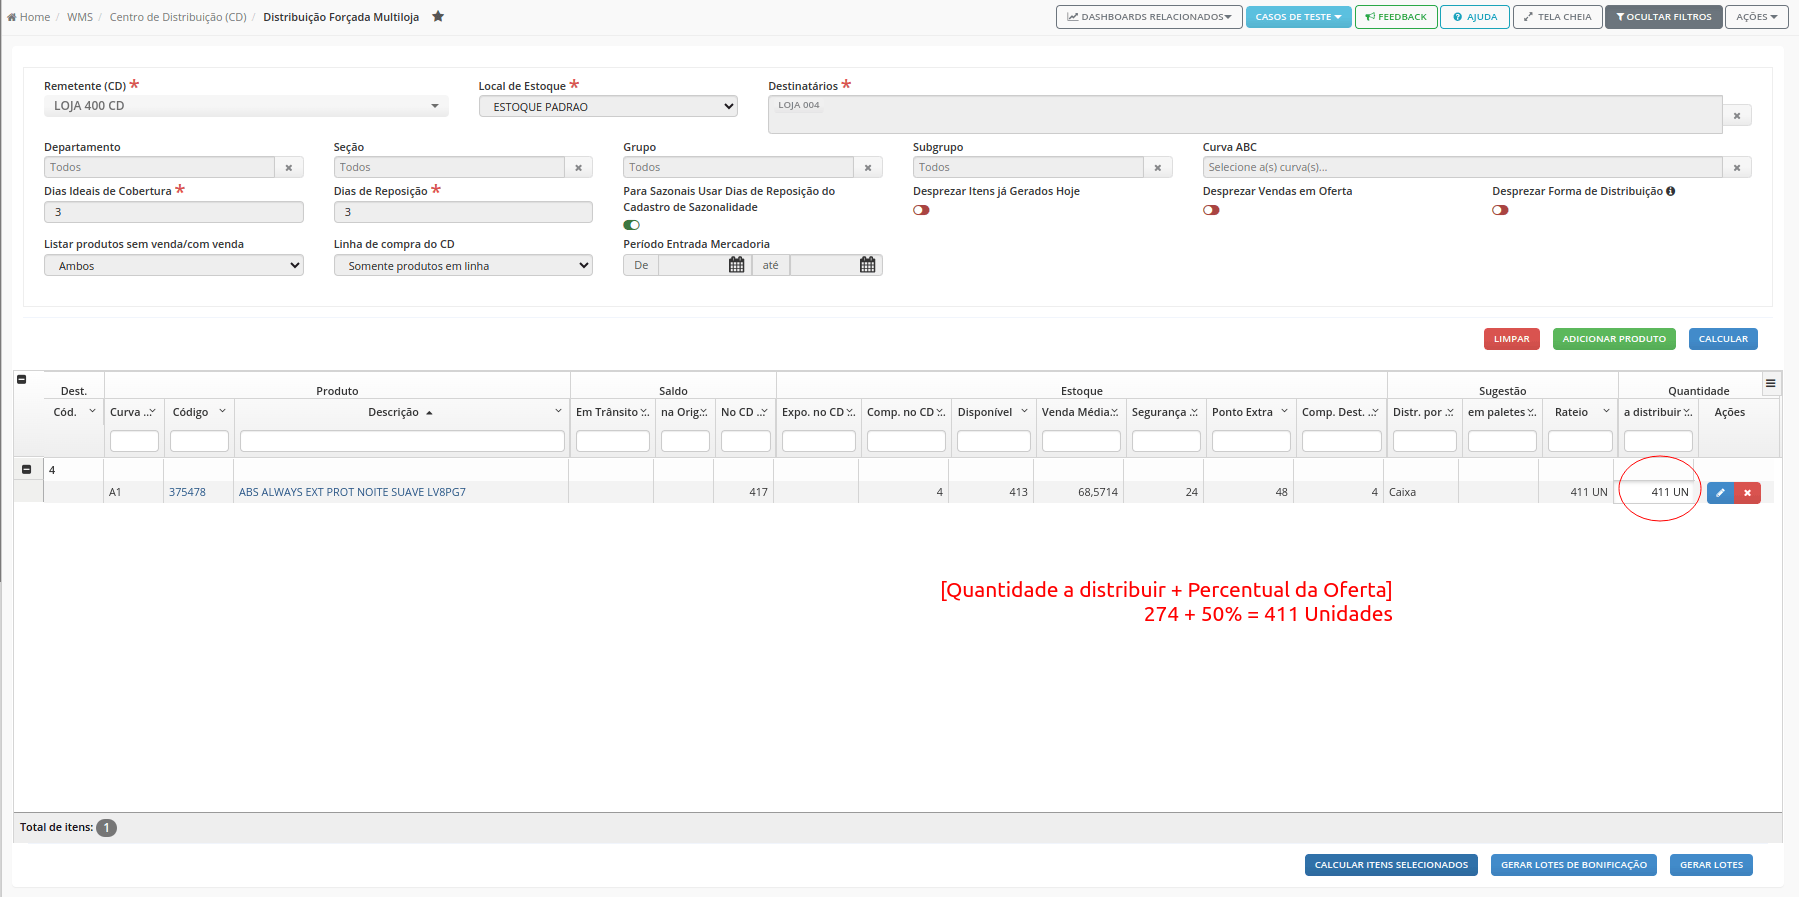Clear the Departamento filter with x icon
Image resolution: width=1799 pixels, height=897 pixels.
(x=289, y=167)
